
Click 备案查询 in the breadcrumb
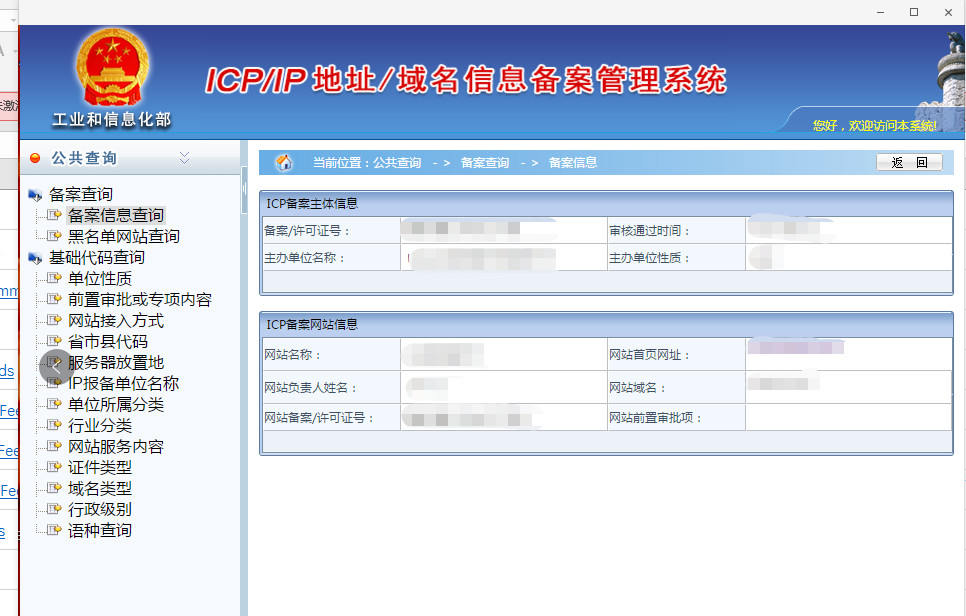485,163
